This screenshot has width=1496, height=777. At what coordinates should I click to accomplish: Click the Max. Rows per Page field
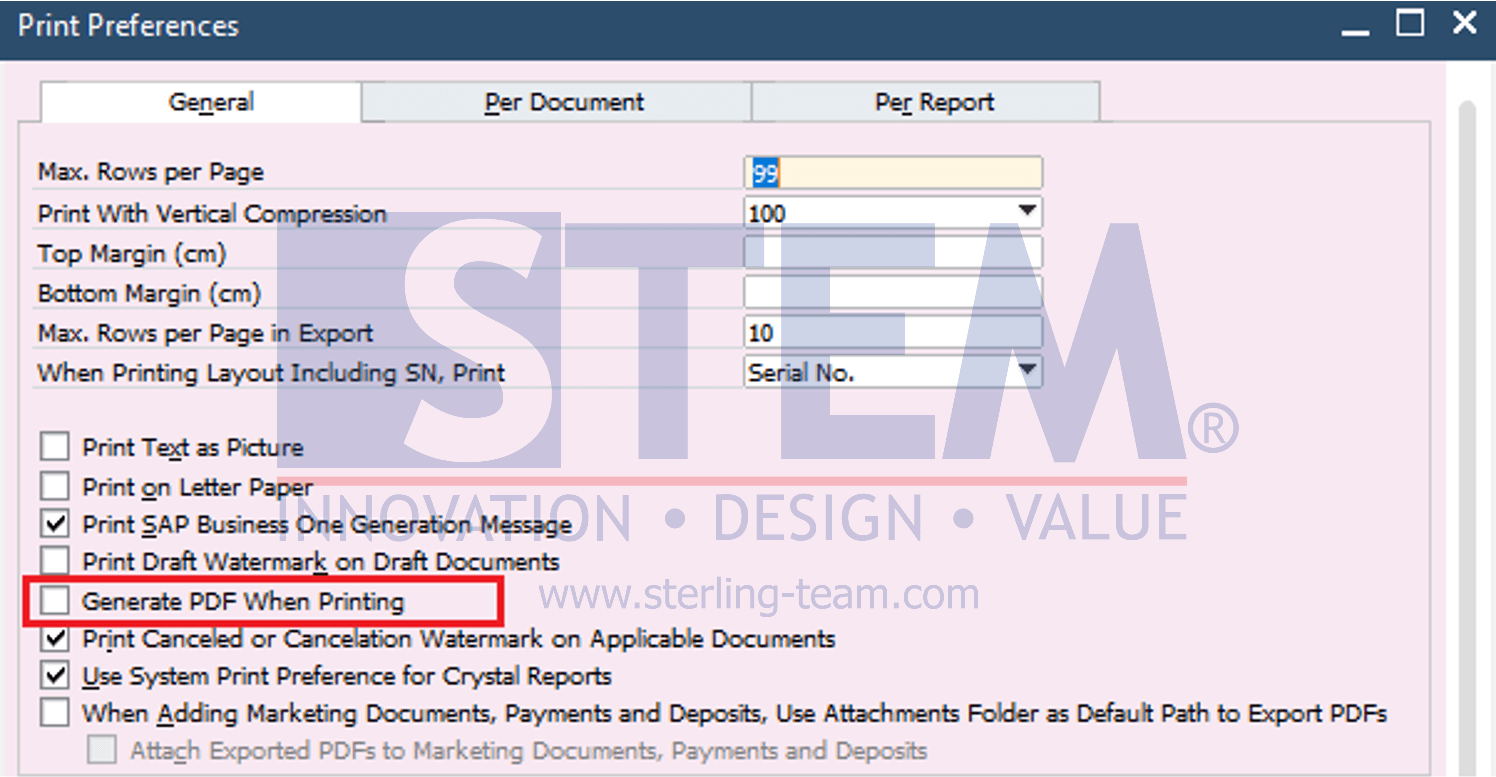893,173
